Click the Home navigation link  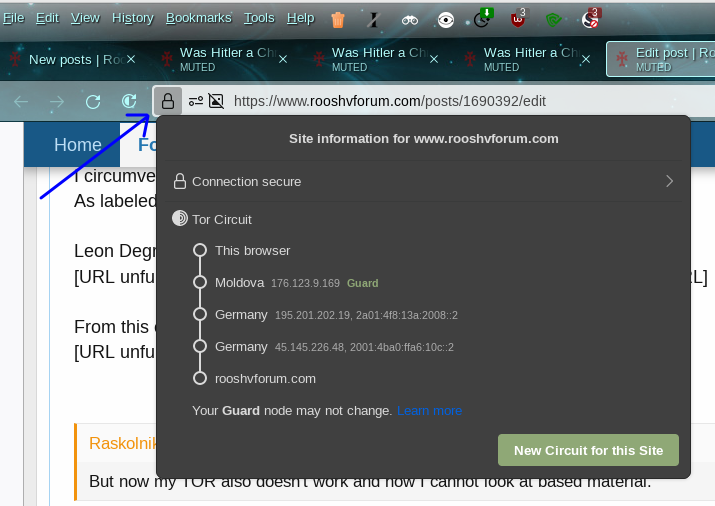[78, 145]
